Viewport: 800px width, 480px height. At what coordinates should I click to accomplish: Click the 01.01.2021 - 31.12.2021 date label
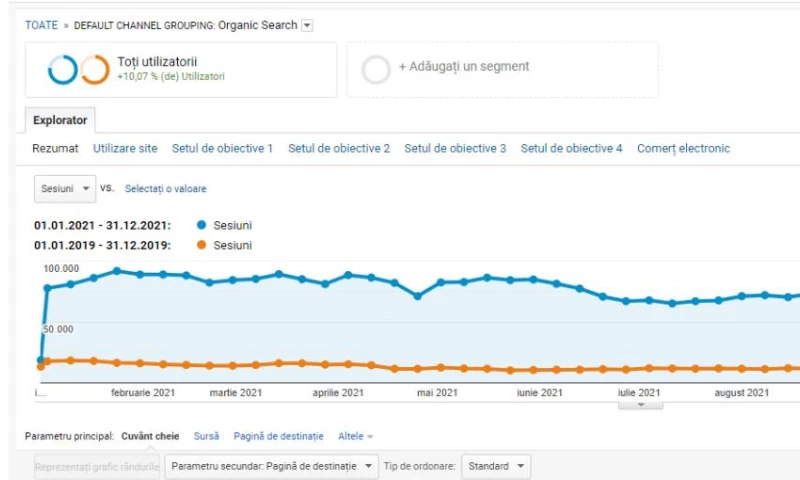[x=103, y=225]
